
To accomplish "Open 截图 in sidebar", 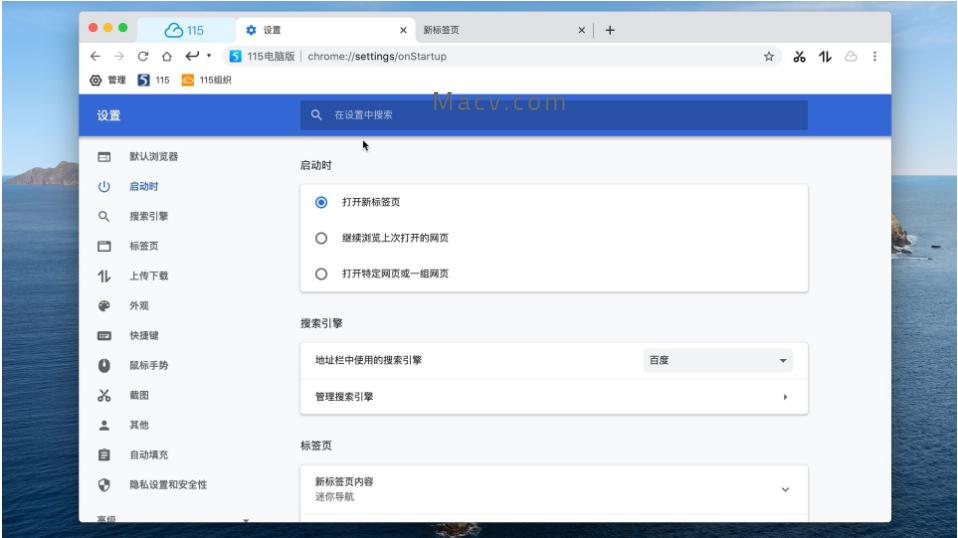I will (139, 395).
